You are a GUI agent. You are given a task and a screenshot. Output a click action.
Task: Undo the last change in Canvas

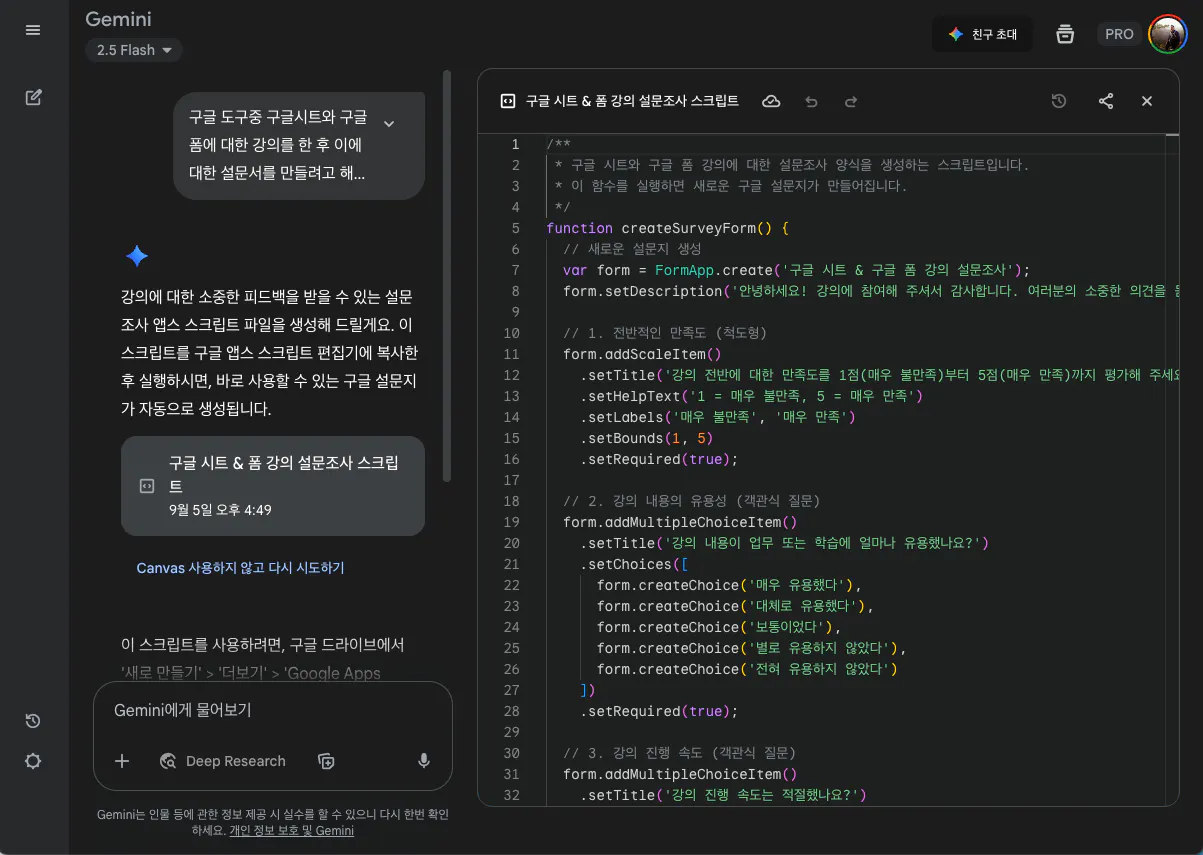[811, 101]
